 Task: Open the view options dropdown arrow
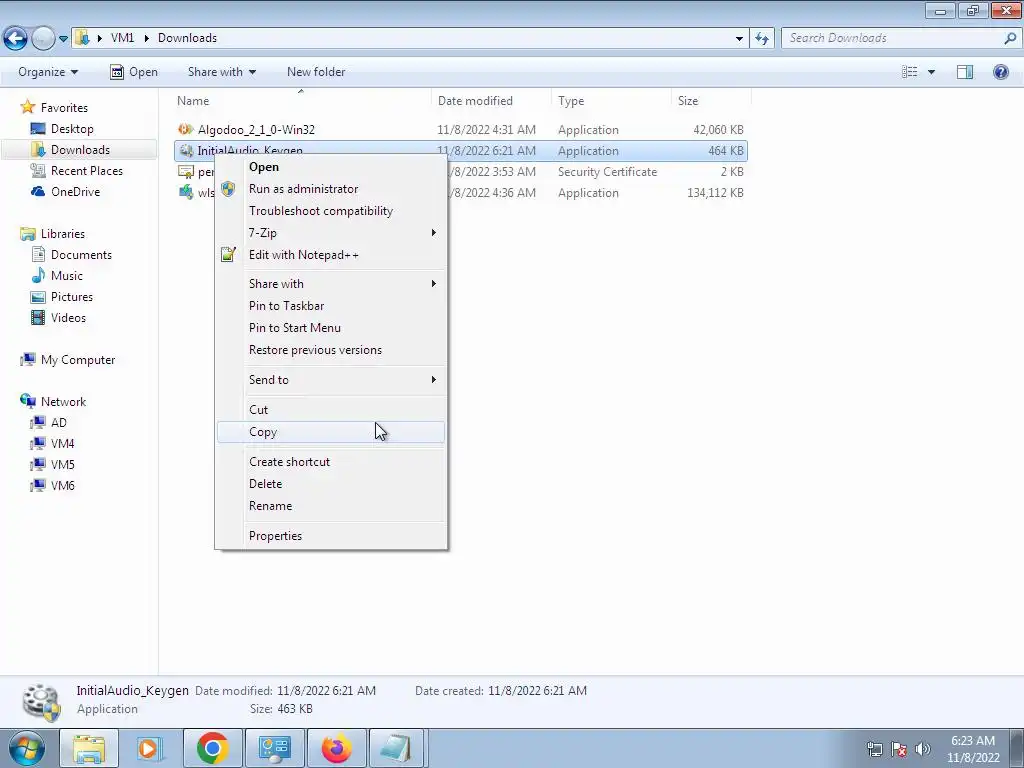pyautogui.click(x=931, y=72)
